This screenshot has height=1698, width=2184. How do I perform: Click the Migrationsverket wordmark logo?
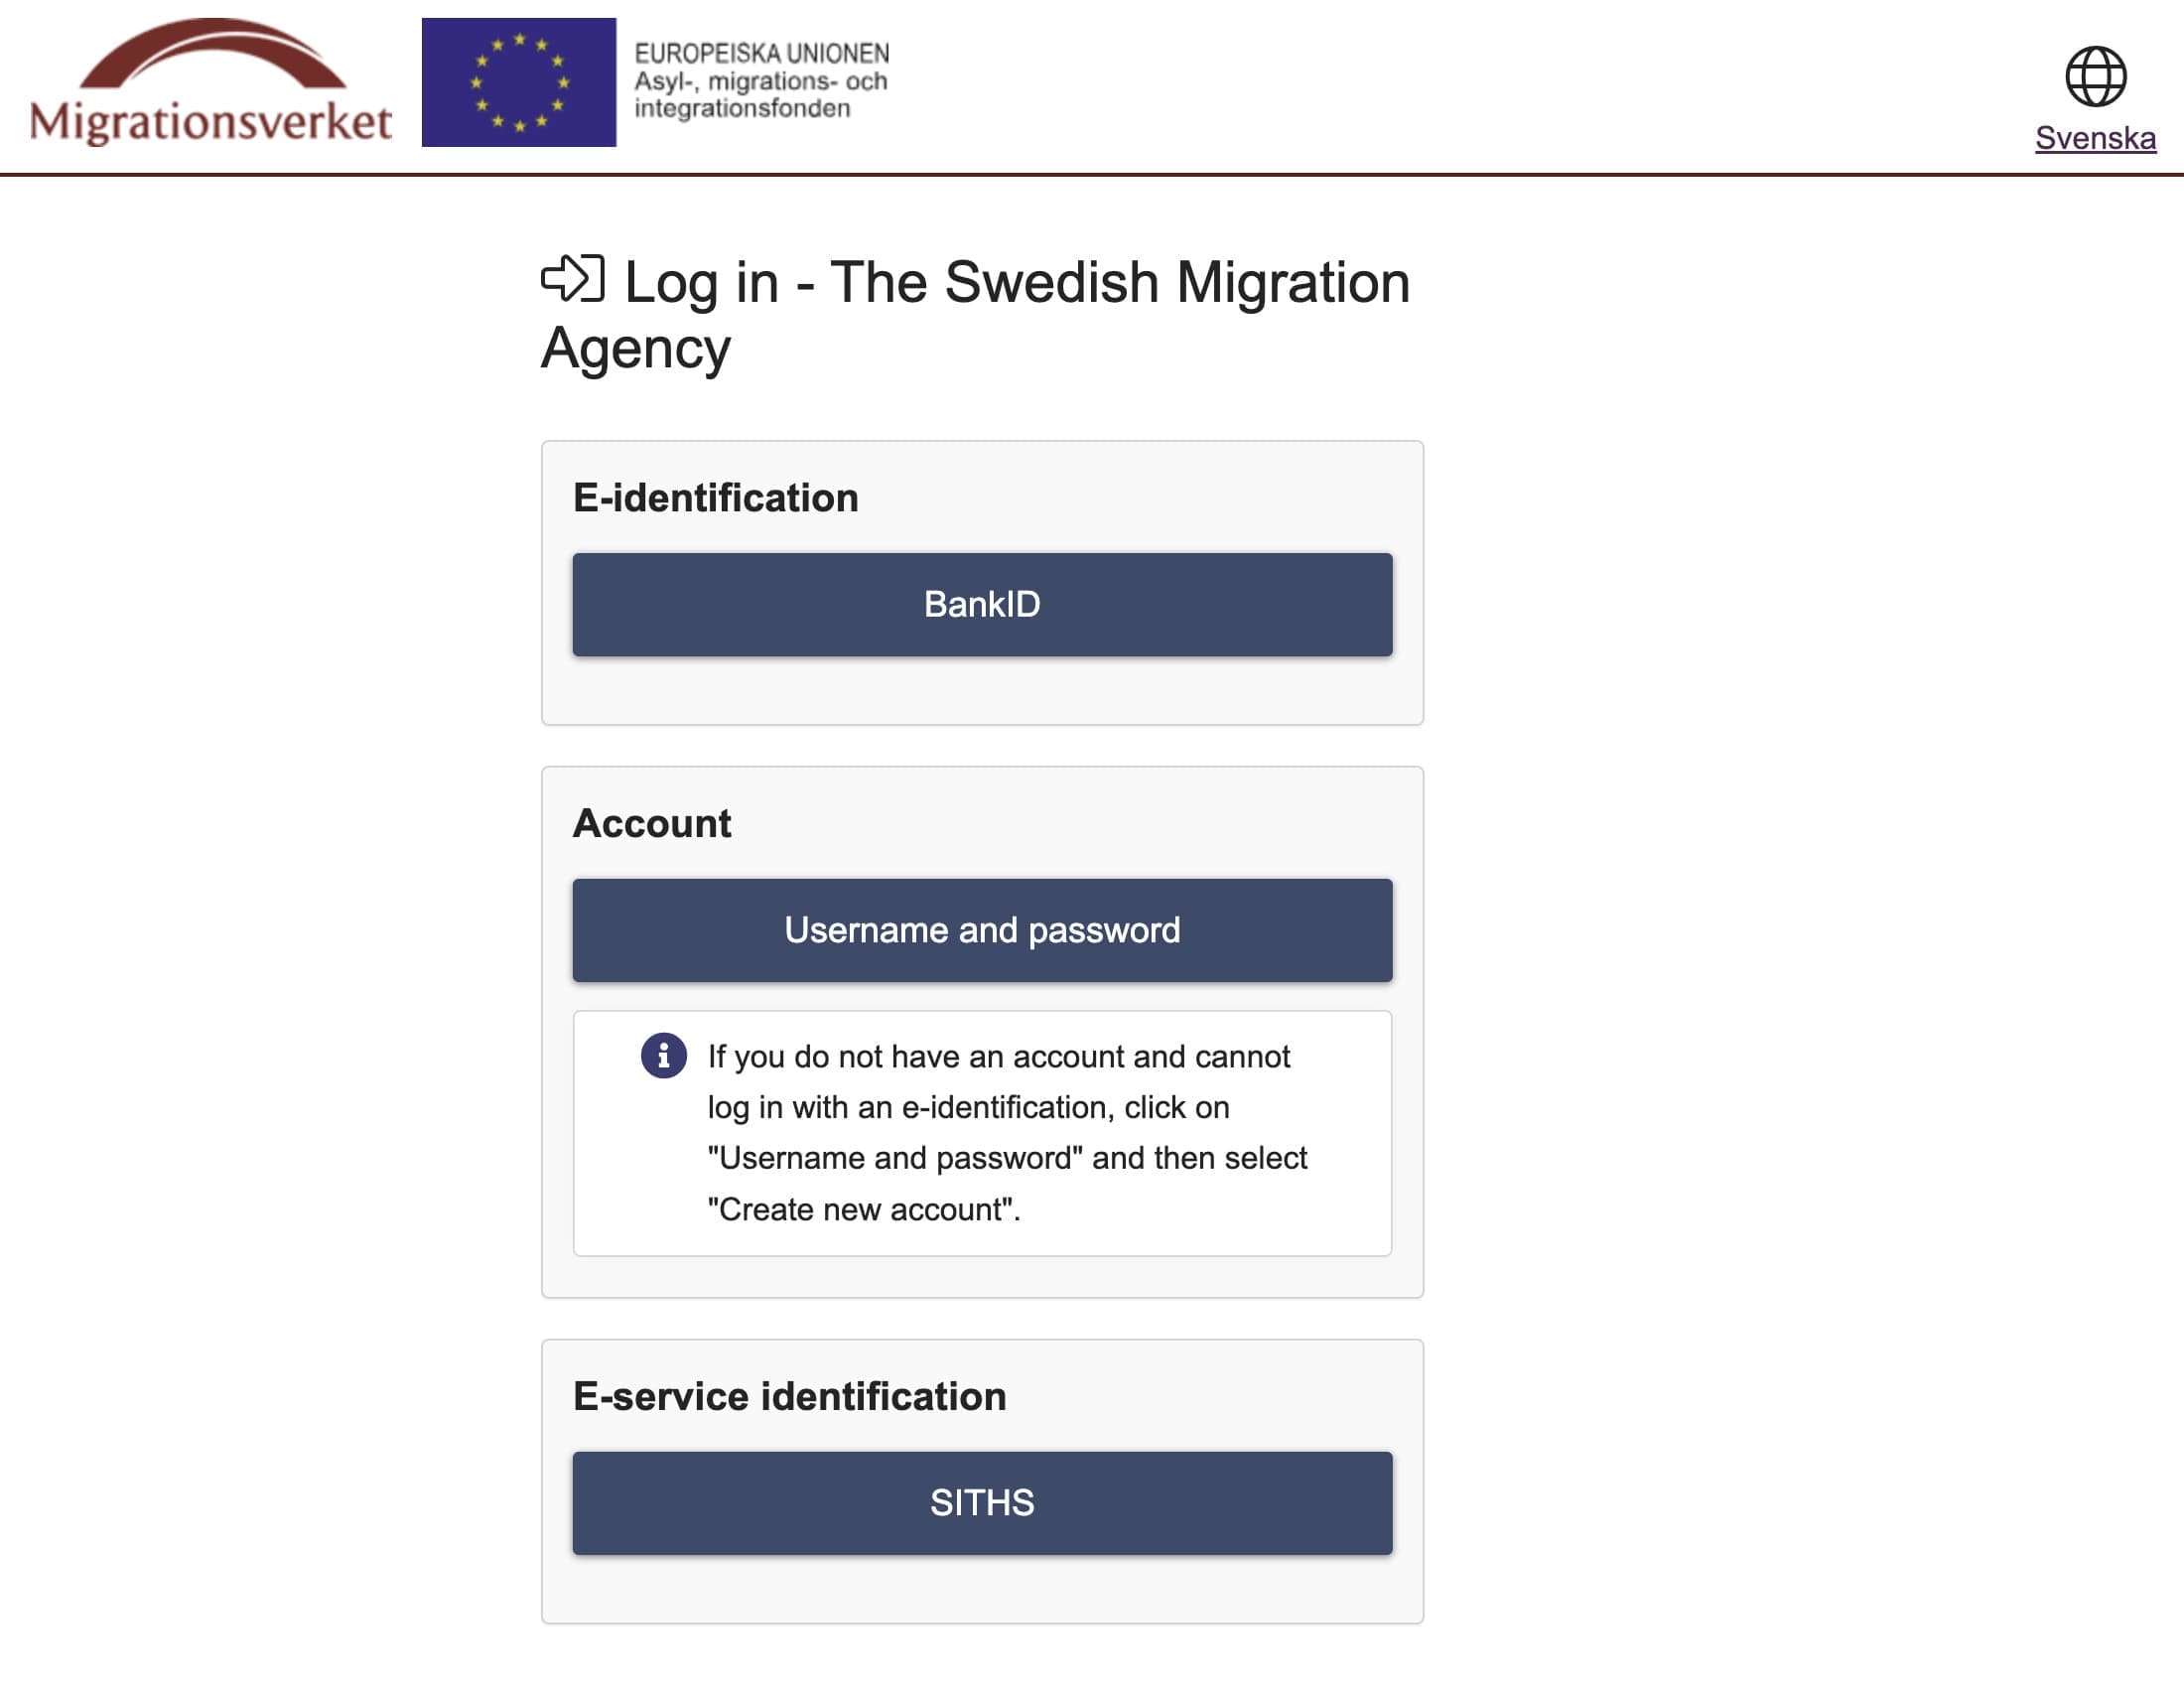pyautogui.click(x=211, y=122)
